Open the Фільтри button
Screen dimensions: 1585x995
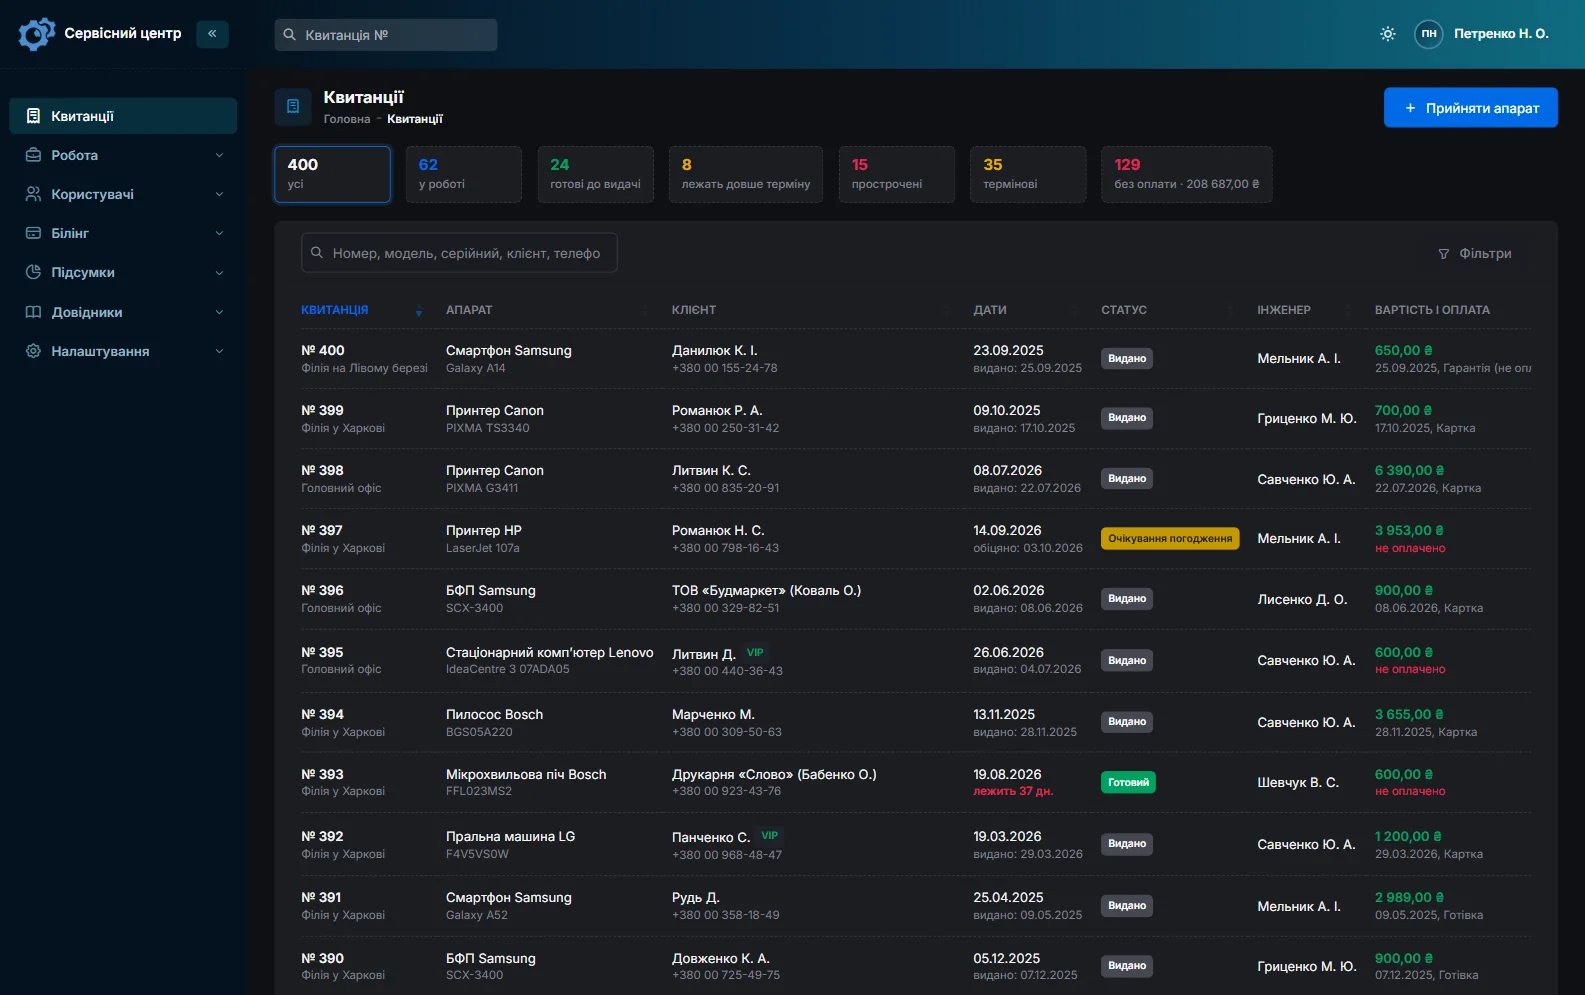pos(1475,254)
